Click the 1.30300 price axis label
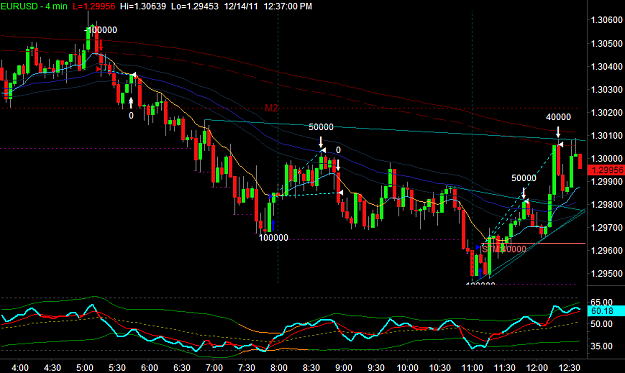Viewport: 625px width, 373px height. pos(606,89)
